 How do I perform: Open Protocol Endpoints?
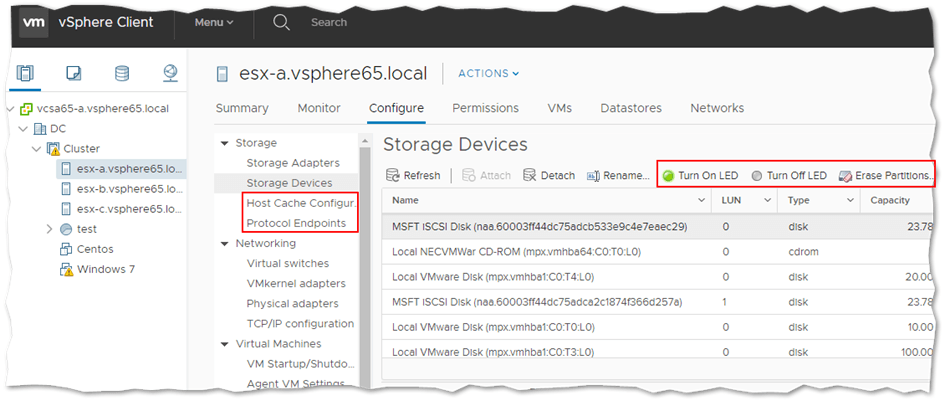tap(296, 223)
